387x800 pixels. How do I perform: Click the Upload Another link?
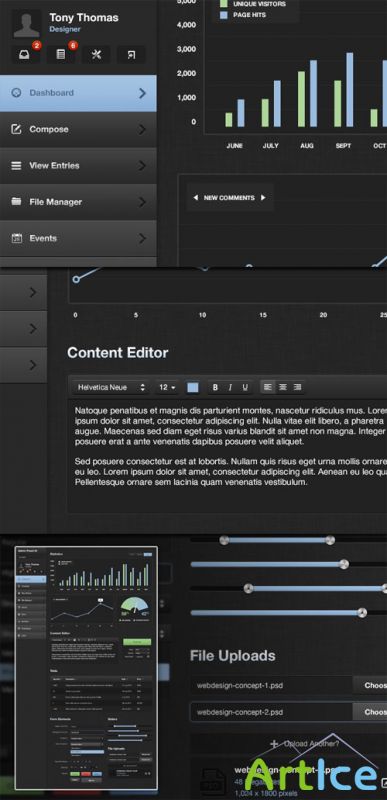312,744
